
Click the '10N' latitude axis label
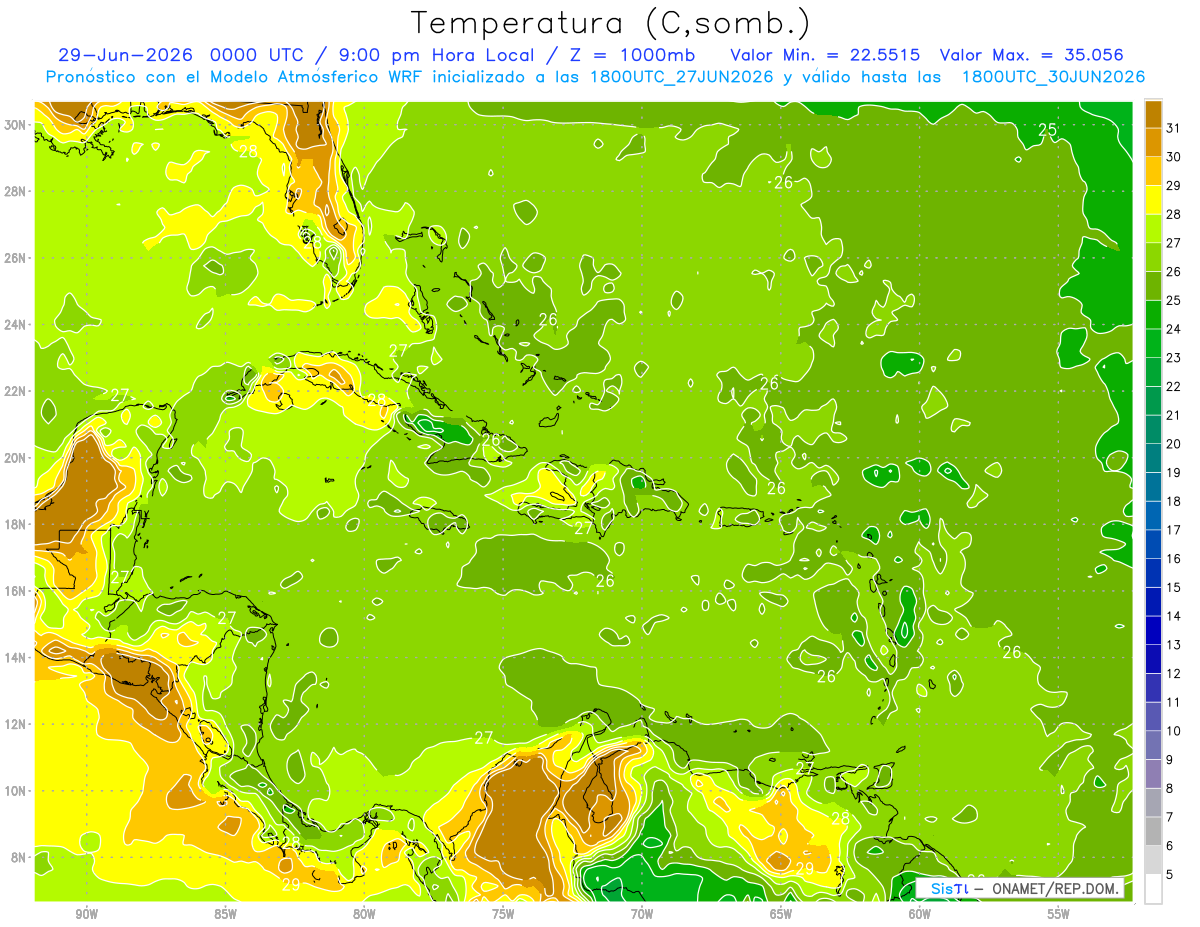(x=15, y=791)
